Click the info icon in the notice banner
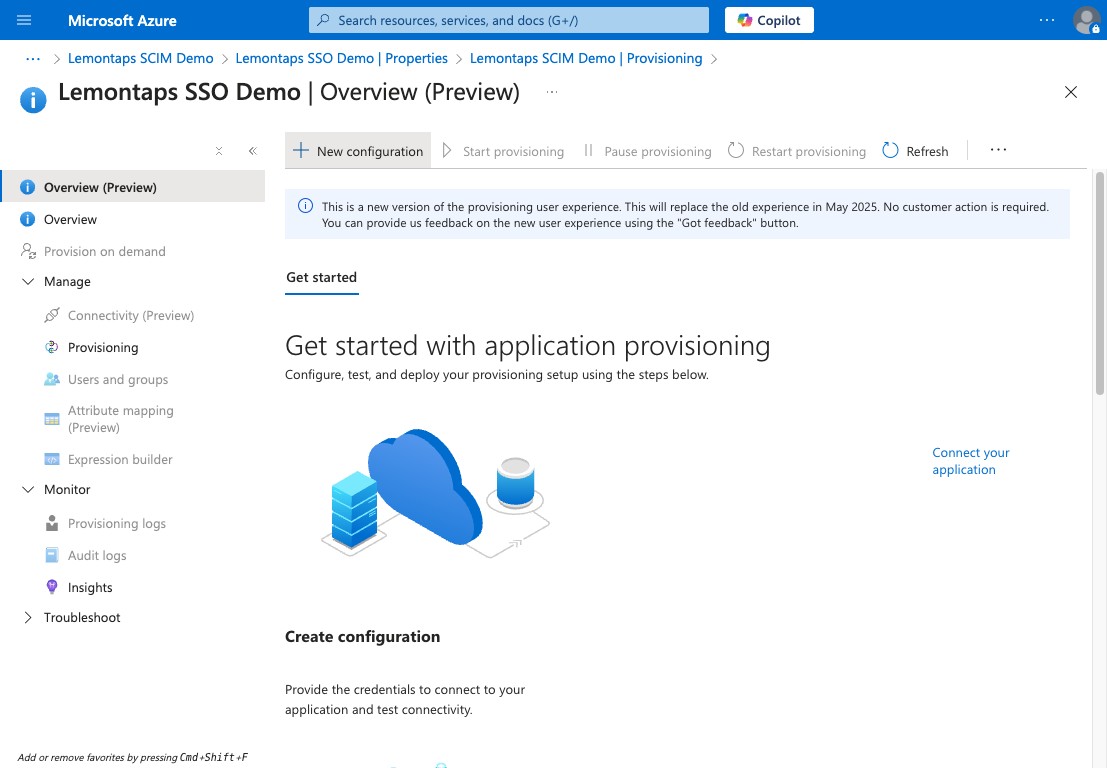1107x768 pixels. (x=305, y=206)
